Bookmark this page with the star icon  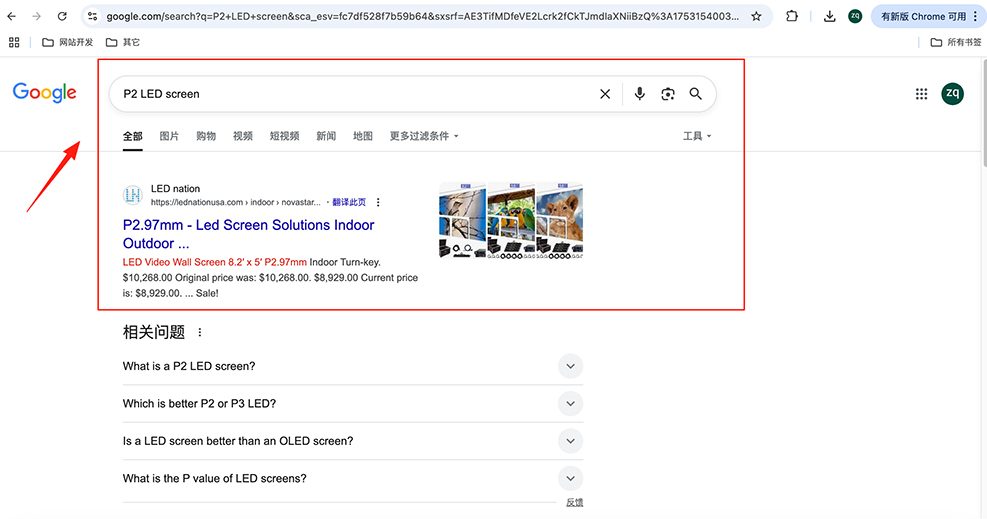click(757, 16)
